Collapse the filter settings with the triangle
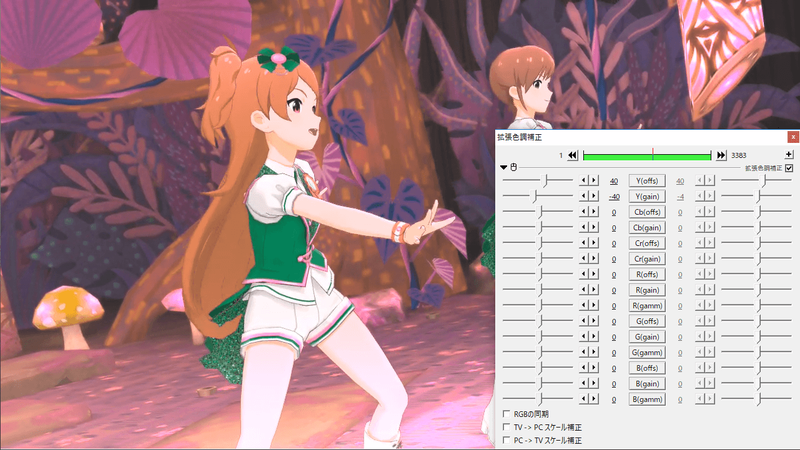This screenshot has width=800, height=450. pyautogui.click(x=504, y=167)
